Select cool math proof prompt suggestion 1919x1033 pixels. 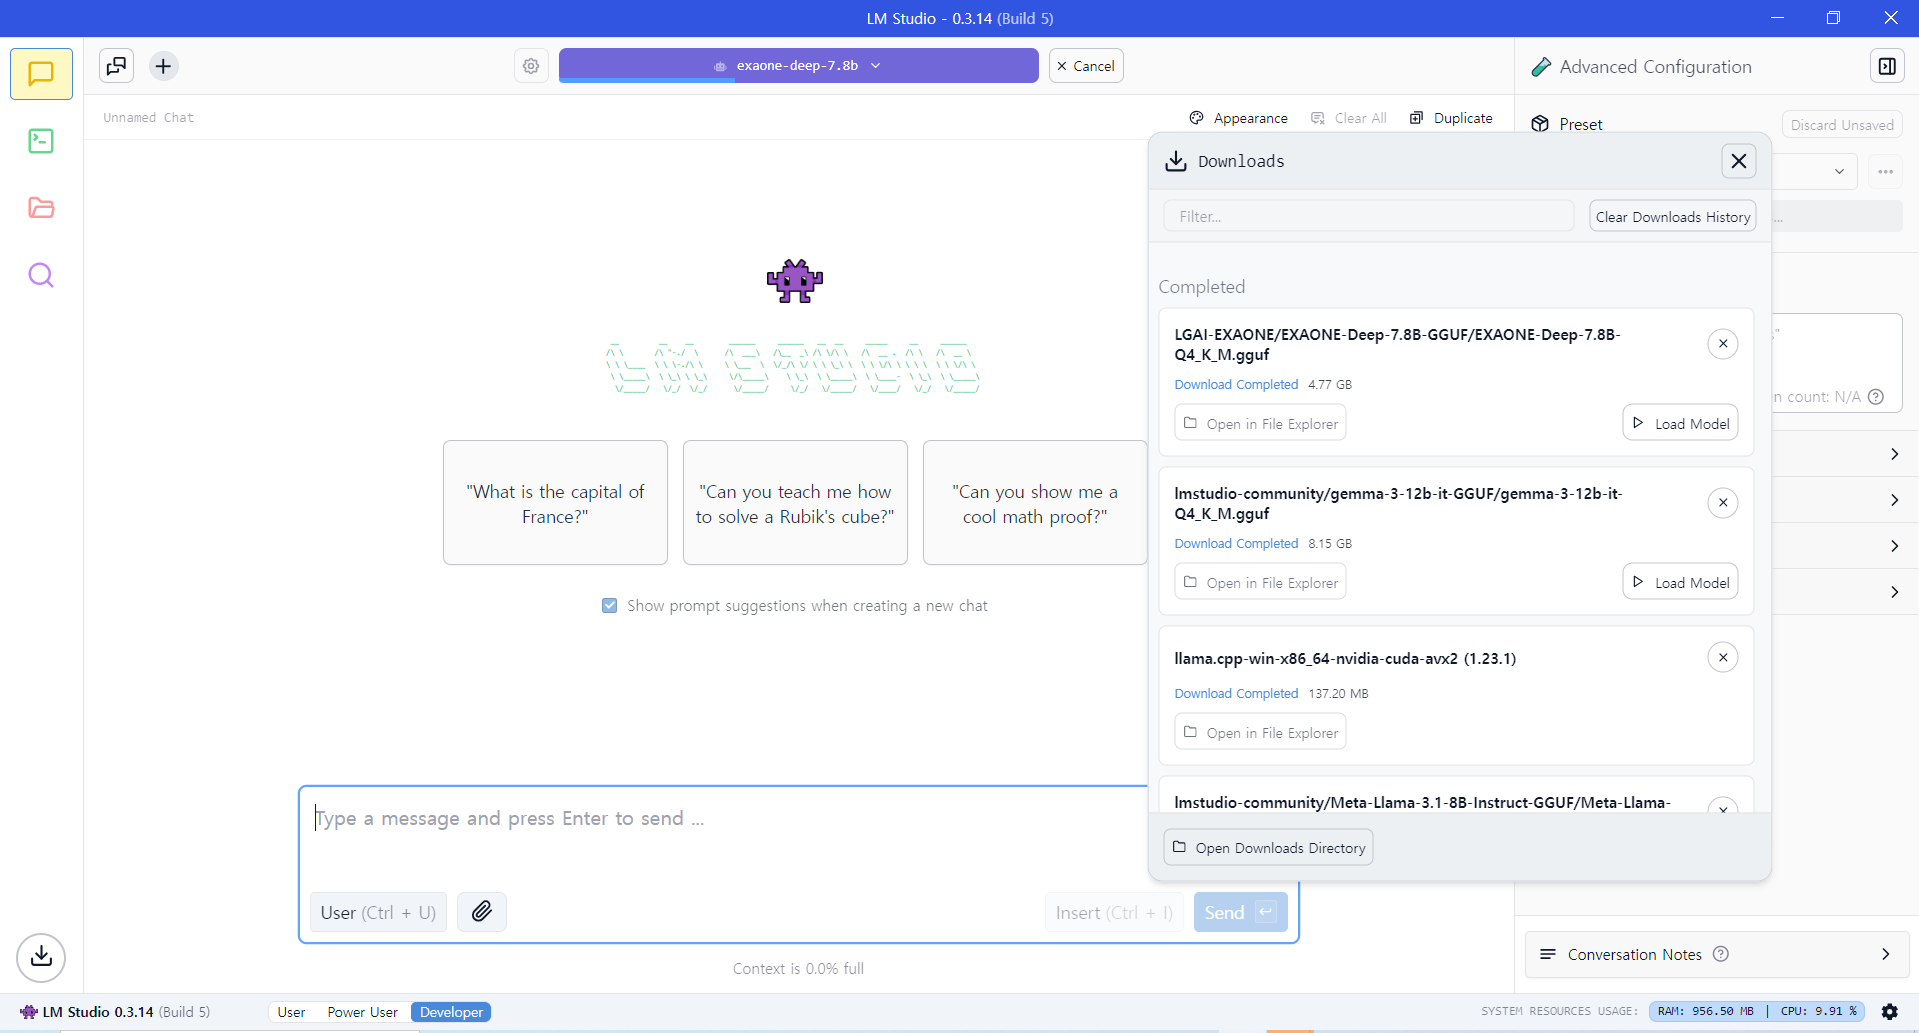tap(1035, 503)
